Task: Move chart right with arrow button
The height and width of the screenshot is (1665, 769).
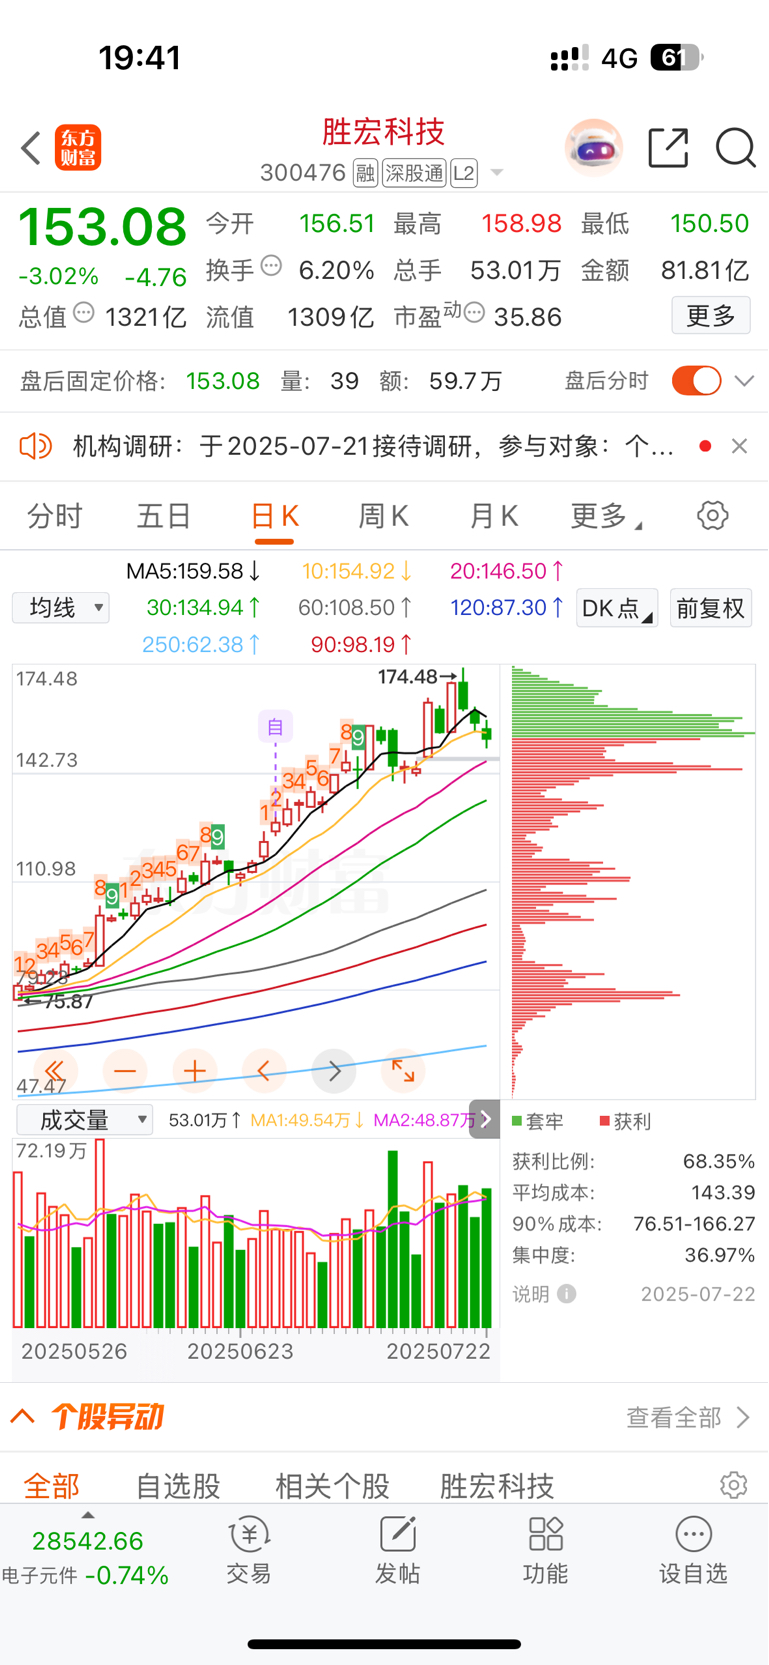Action: [334, 1071]
